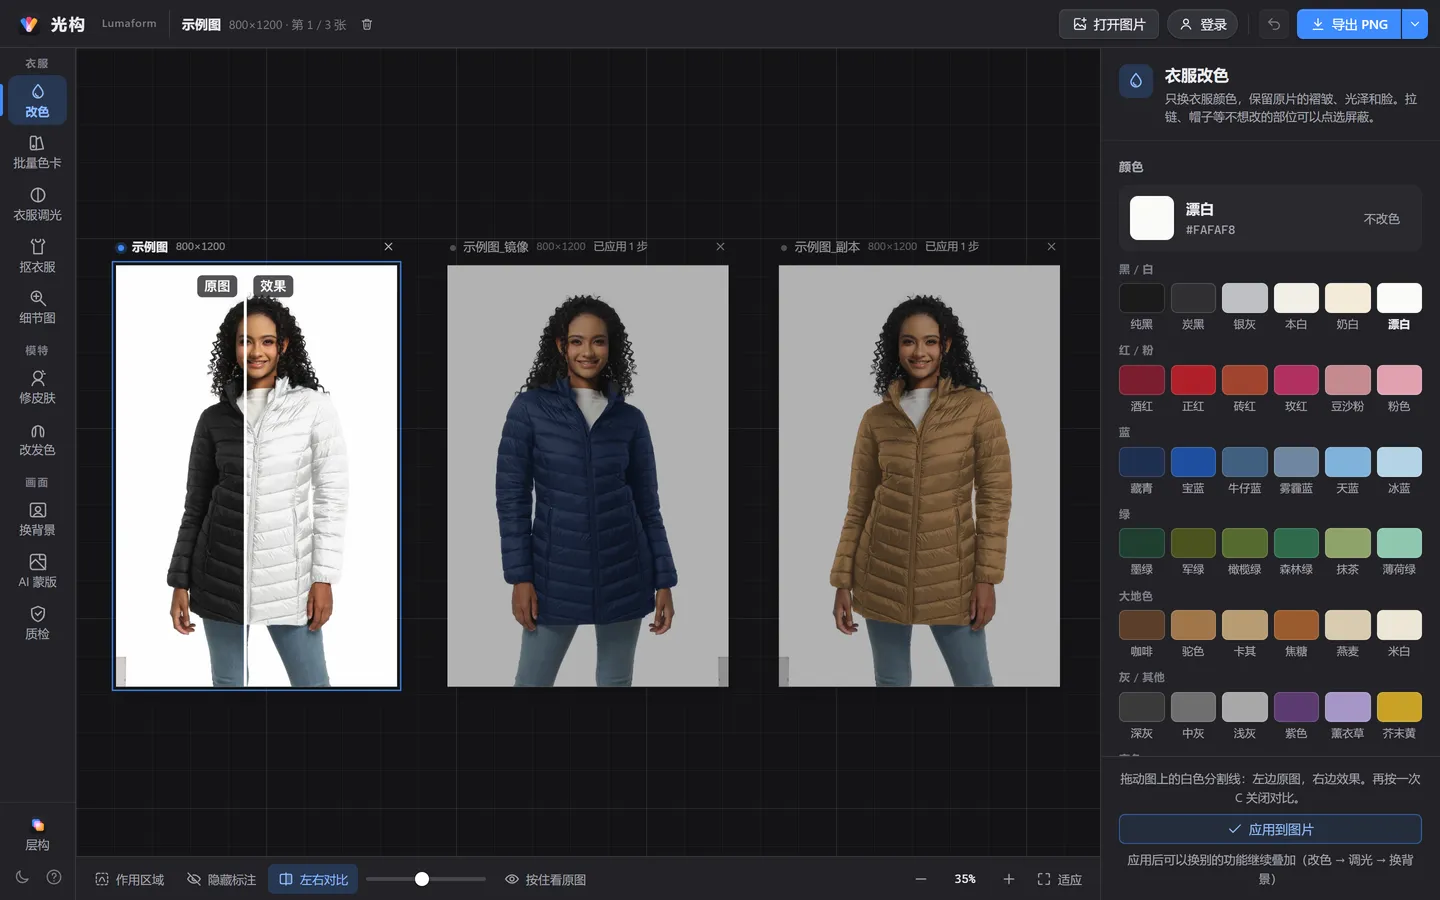This screenshot has height=900, width=1440.
Task: Select the 改色 recolor tool in sidebar
Action: pos(37,100)
